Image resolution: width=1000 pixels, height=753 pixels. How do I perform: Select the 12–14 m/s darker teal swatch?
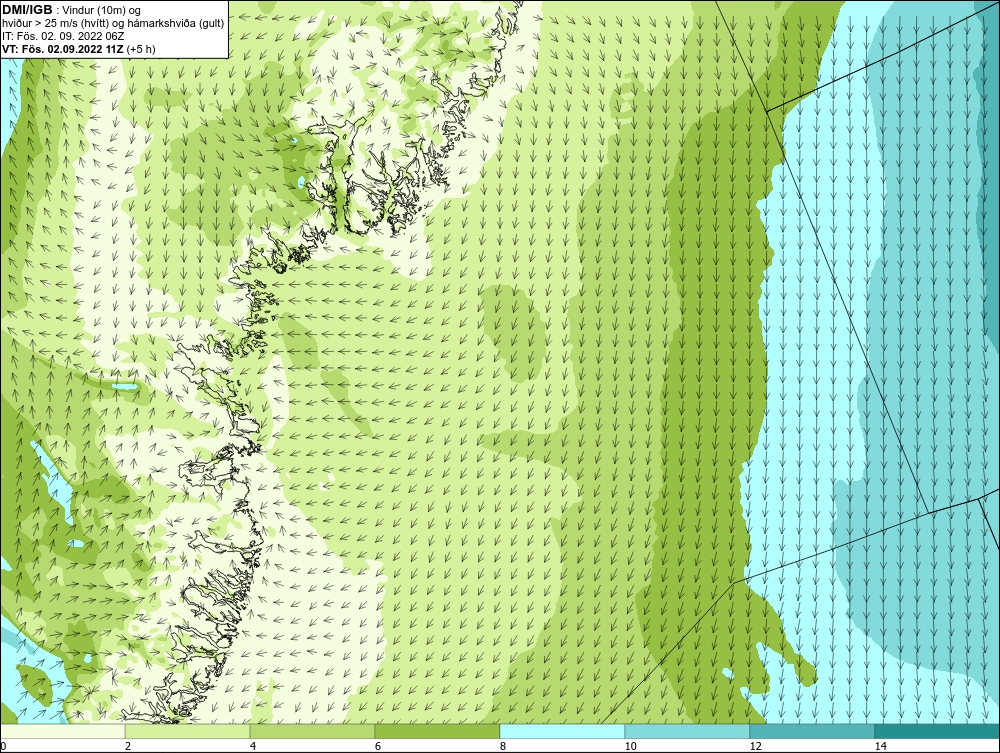812,731
